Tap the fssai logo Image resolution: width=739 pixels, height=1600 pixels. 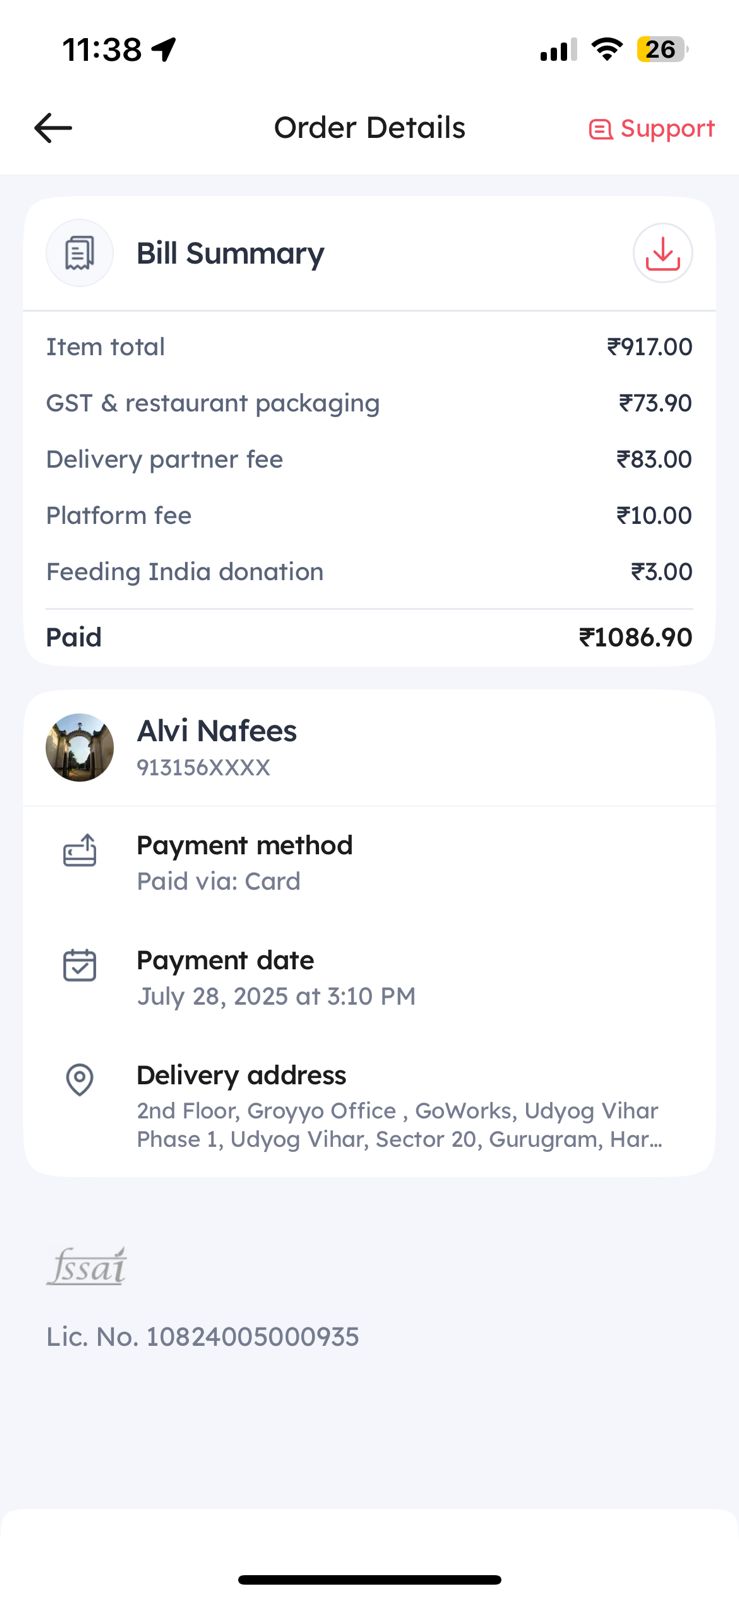coord(87,1267)
